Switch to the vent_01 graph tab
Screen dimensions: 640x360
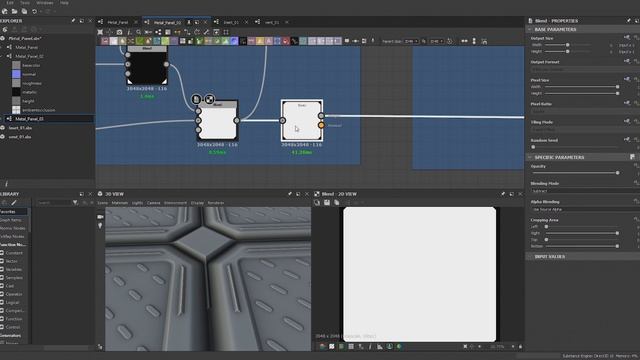[272, 22]
